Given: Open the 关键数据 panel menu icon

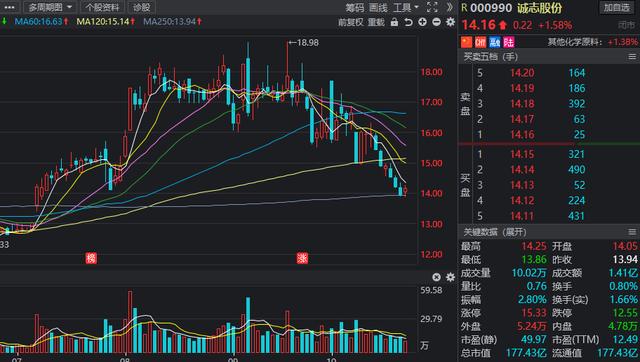Looking at the screenshot, I should (x=632, y=232).
